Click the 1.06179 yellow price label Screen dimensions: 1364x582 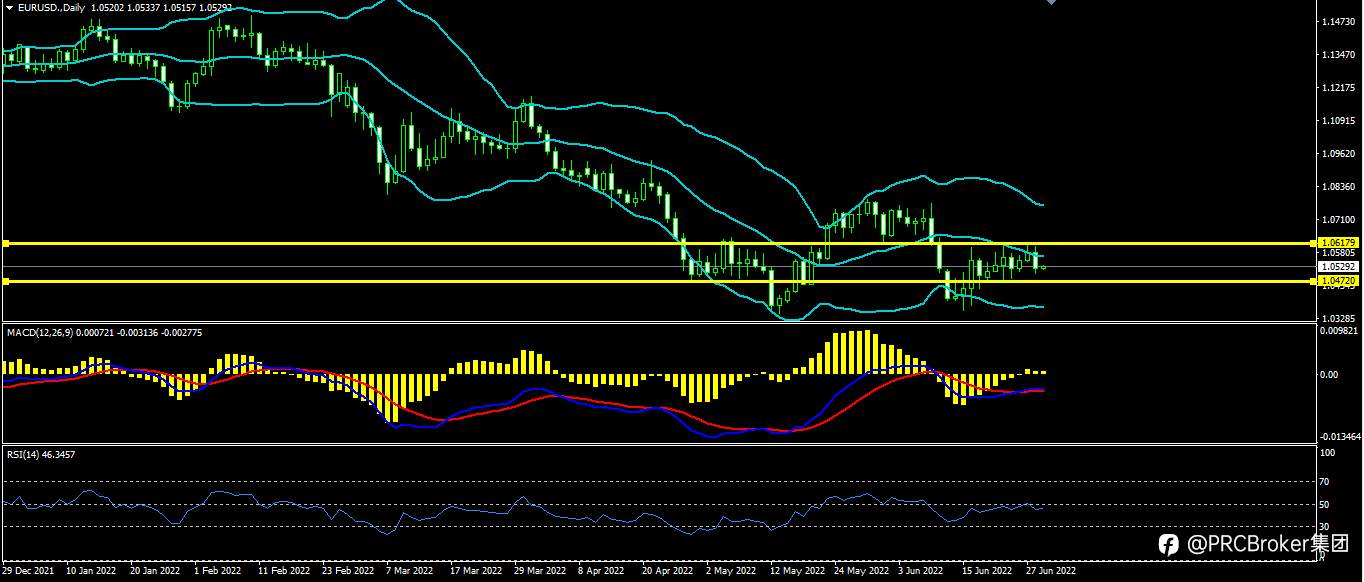(1338, 243)
